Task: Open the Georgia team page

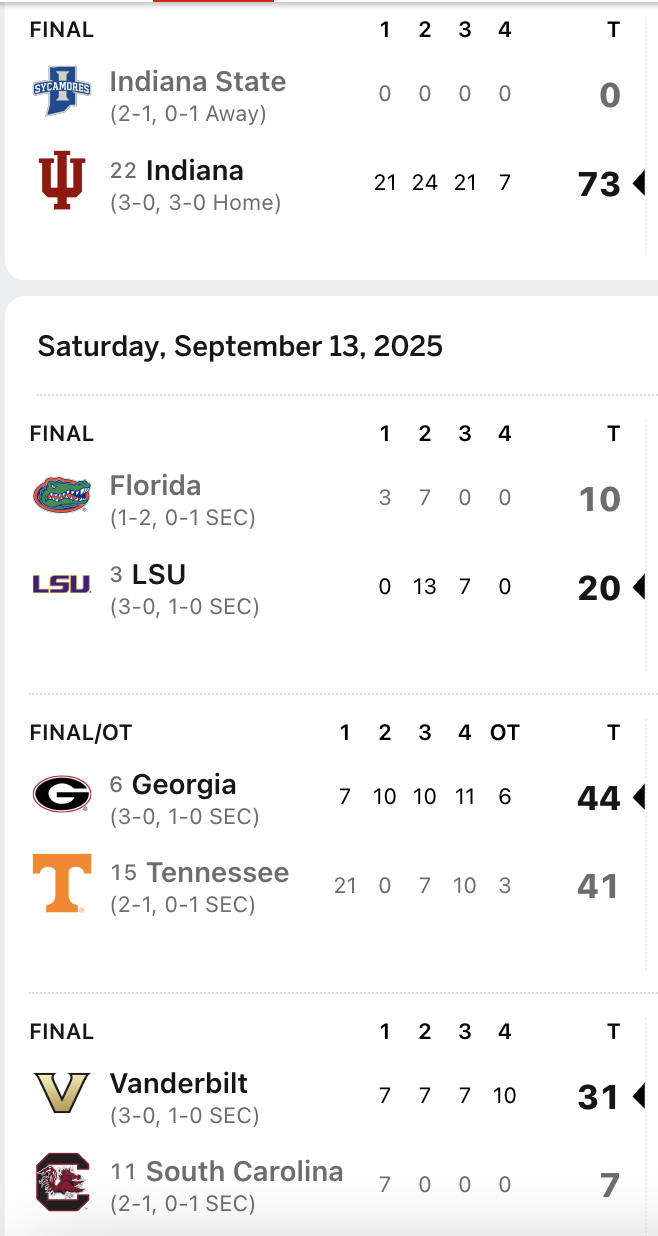Action: coord(183,785)
